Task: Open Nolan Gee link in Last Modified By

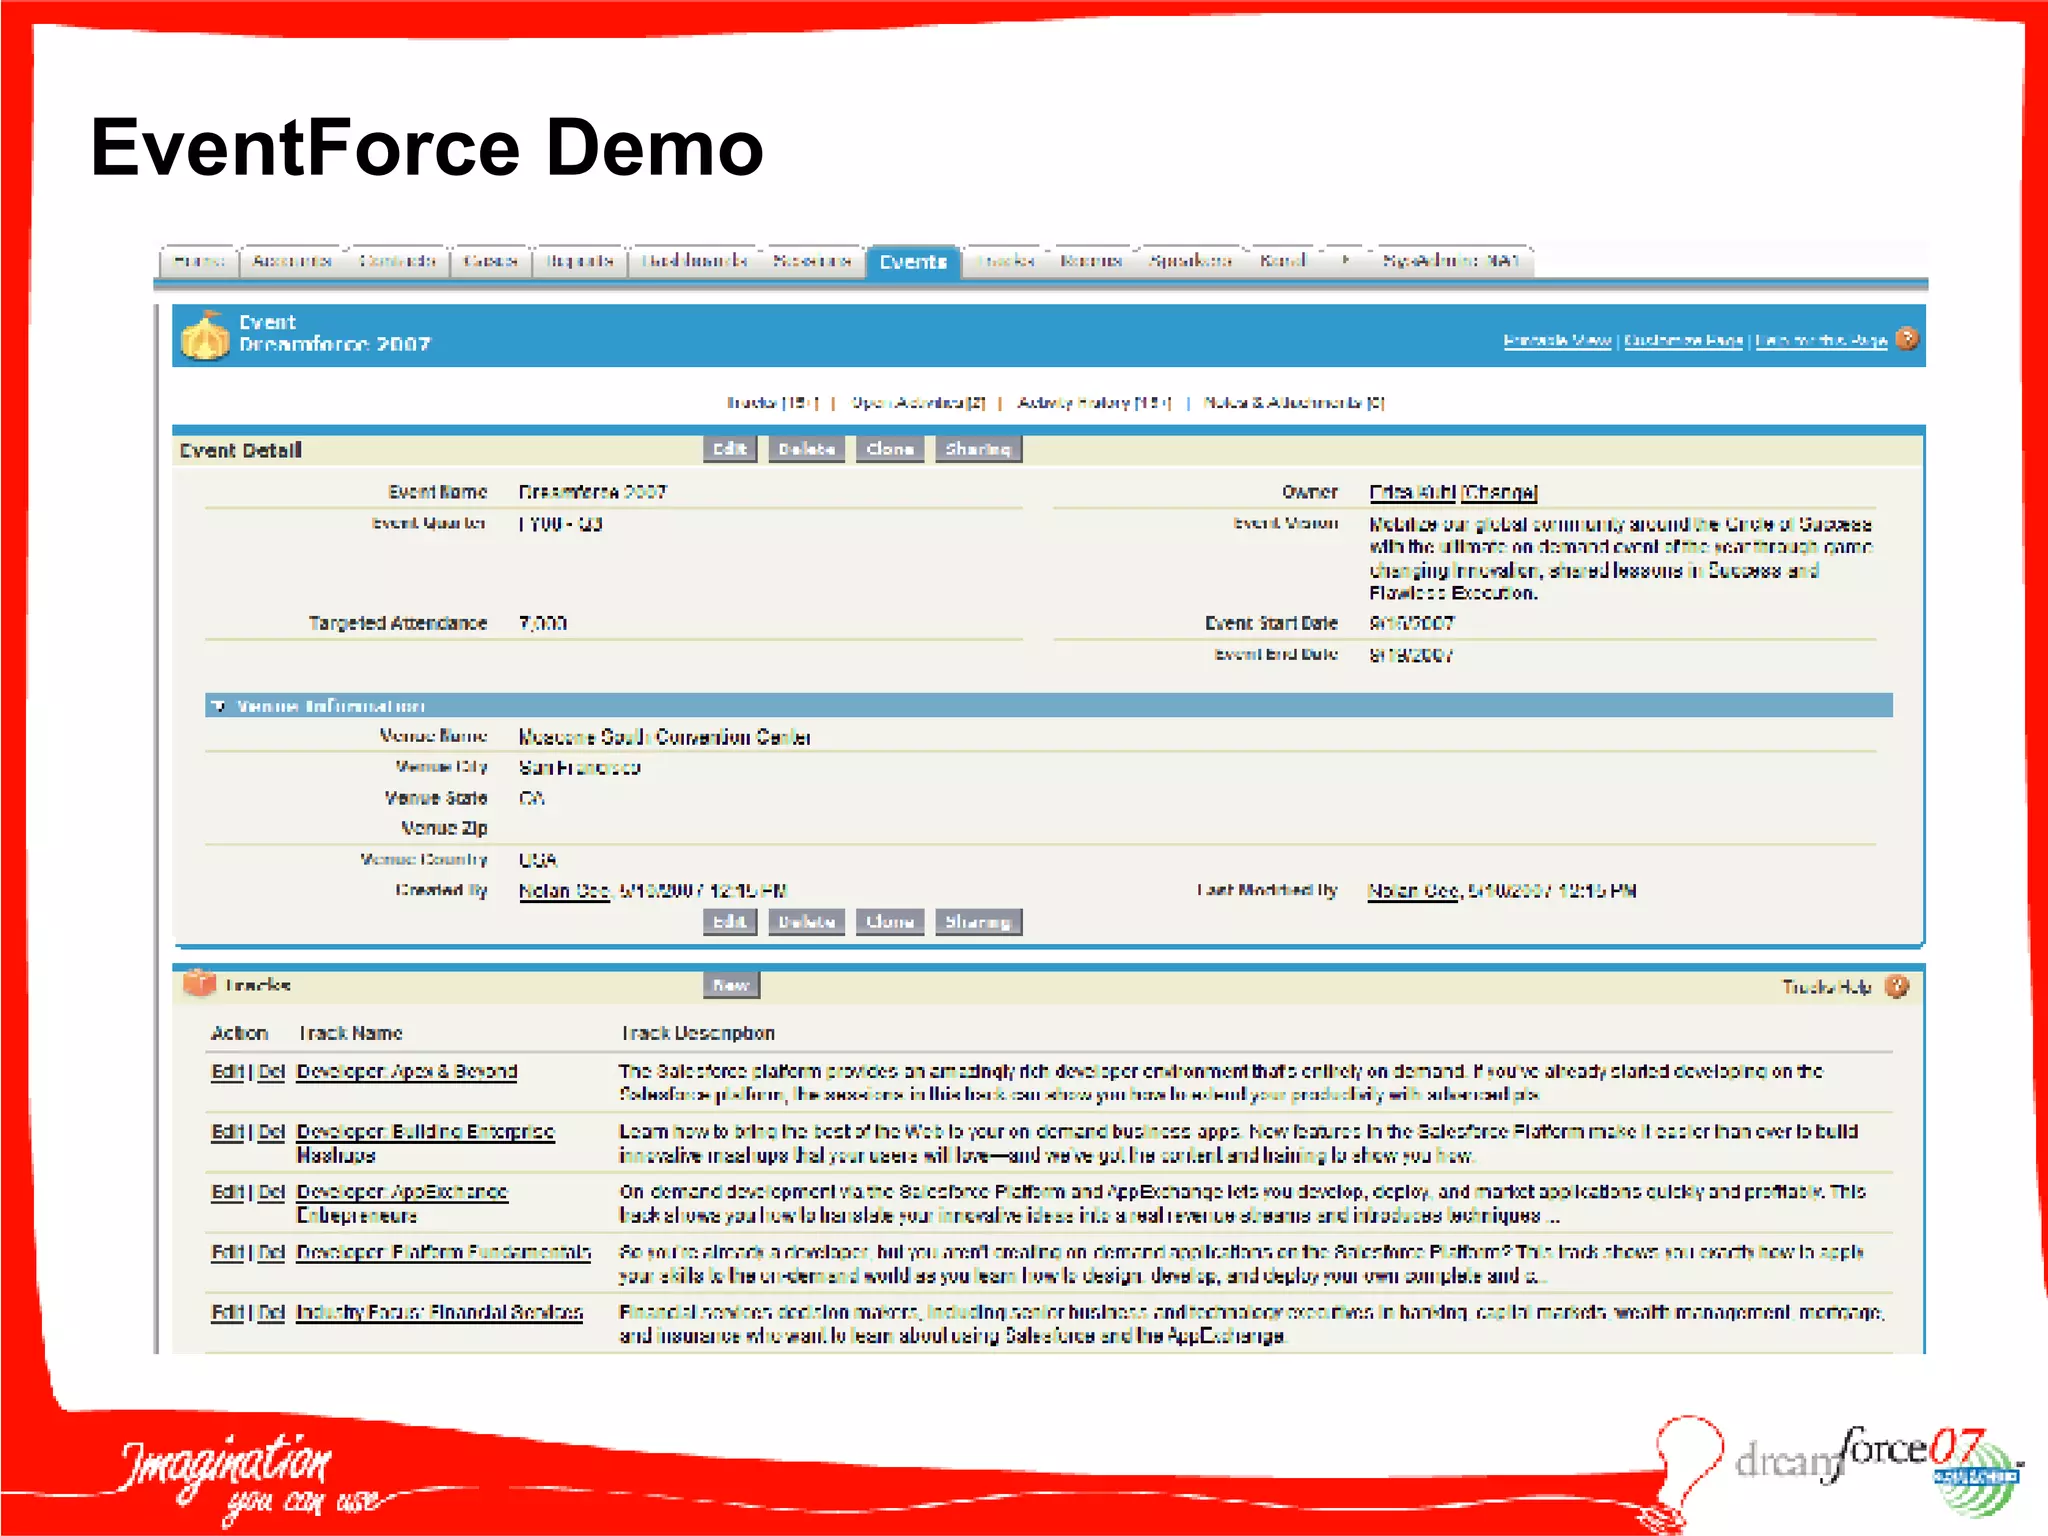Action: (1413, 891)
